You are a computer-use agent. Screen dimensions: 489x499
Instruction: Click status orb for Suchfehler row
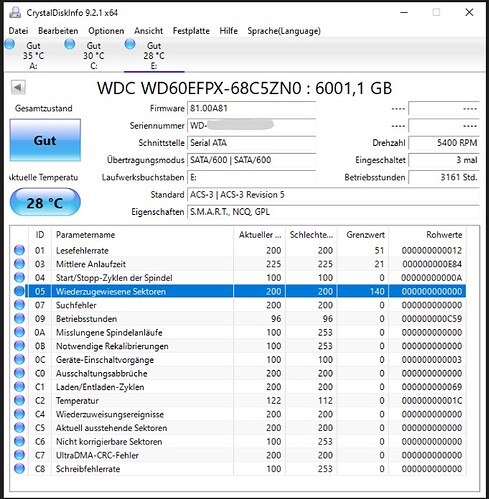click(x=19, y=305)
